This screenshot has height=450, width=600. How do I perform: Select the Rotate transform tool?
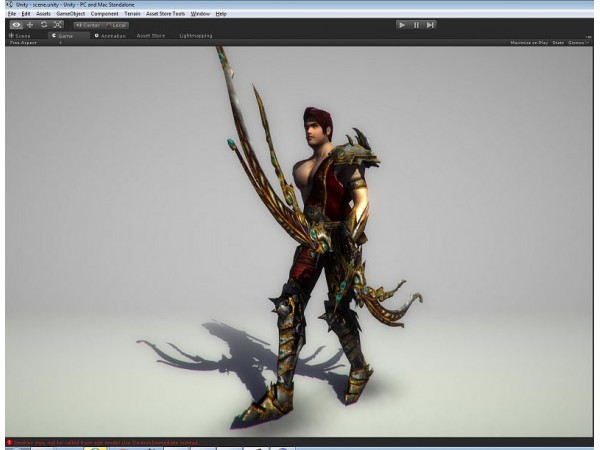44,25
